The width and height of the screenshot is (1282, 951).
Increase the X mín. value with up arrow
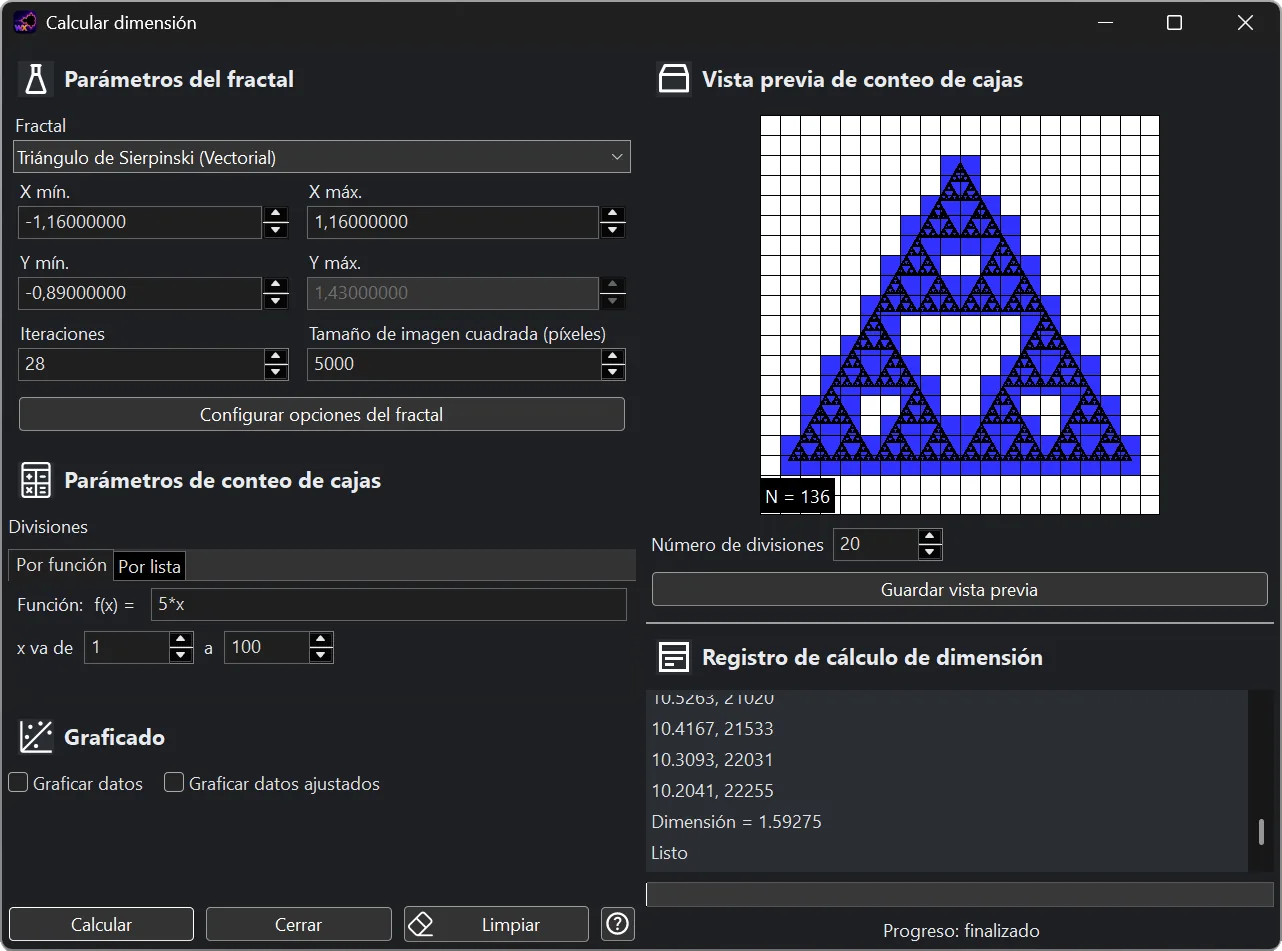coord(276,214)
